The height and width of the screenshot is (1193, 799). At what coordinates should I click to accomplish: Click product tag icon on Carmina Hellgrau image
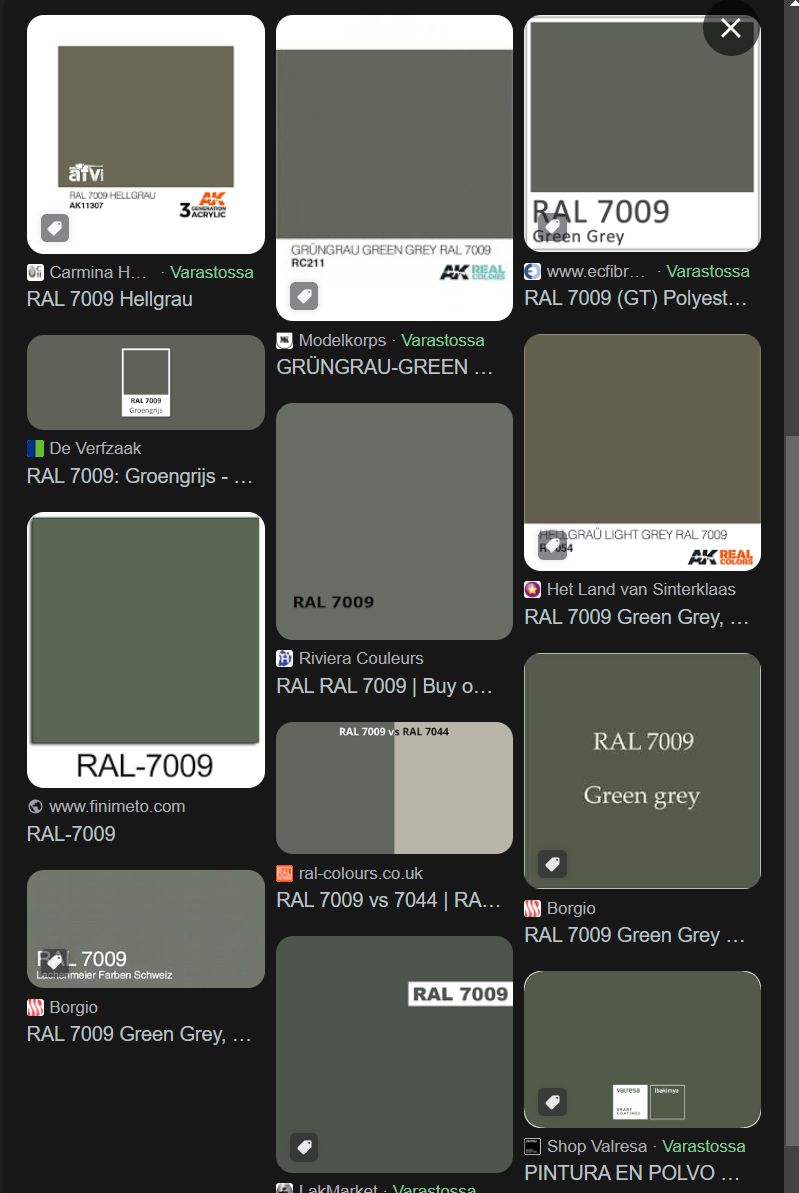tap(55, 227)
